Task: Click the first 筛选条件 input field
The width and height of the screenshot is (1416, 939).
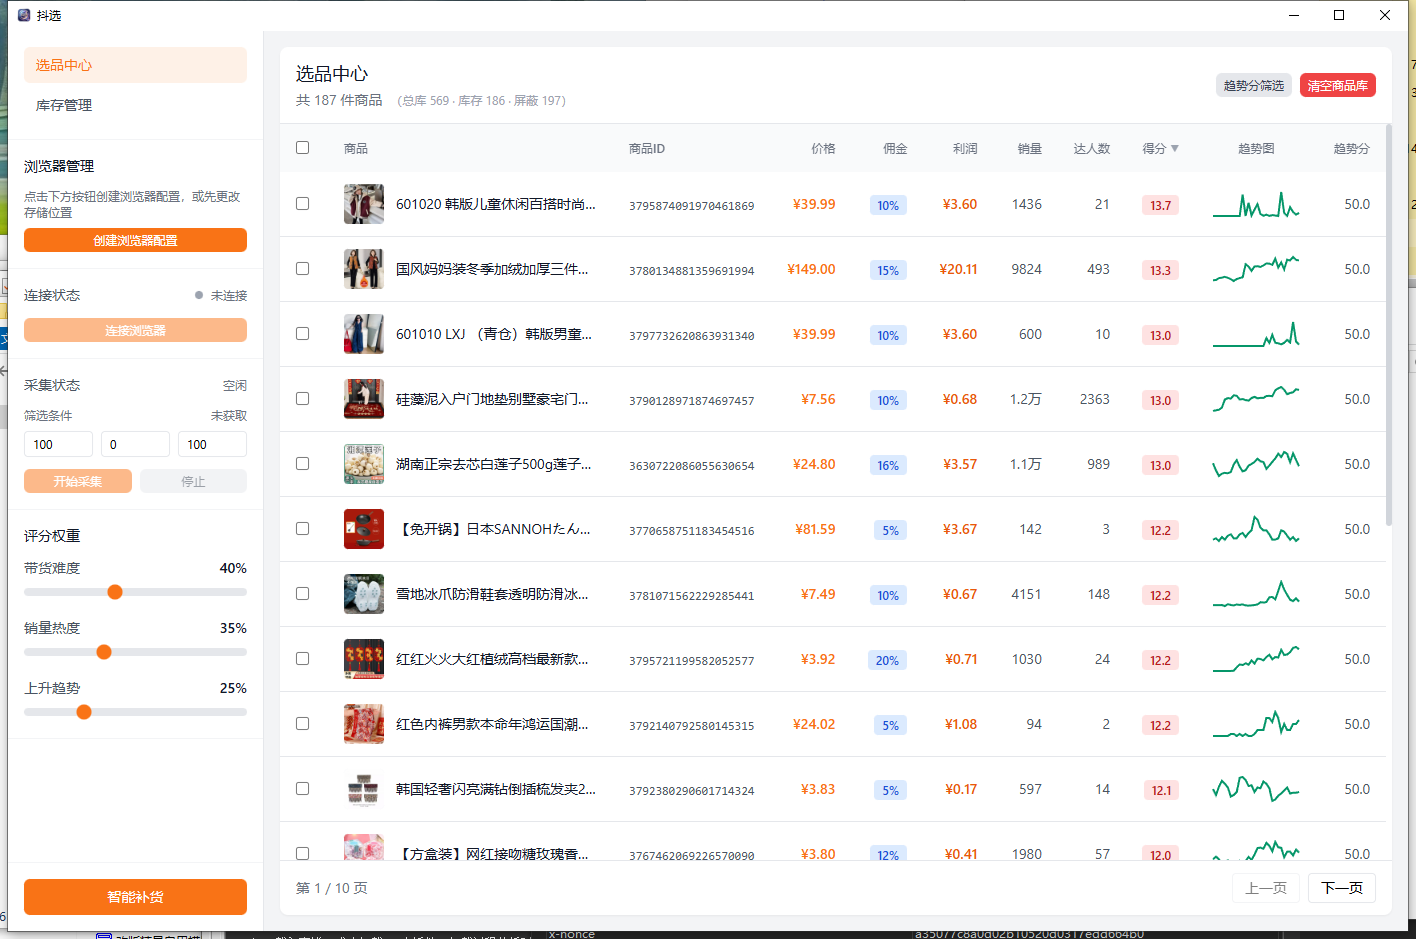Action: [57, 444]
